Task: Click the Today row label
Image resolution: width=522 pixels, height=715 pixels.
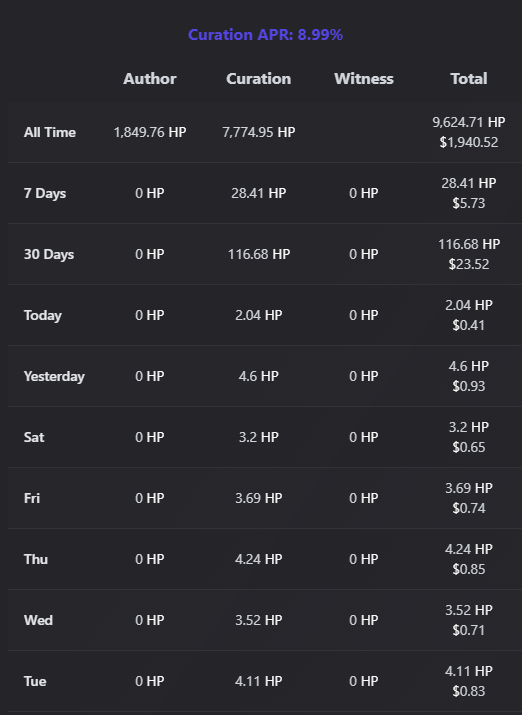Action: [x=42, y=316]
